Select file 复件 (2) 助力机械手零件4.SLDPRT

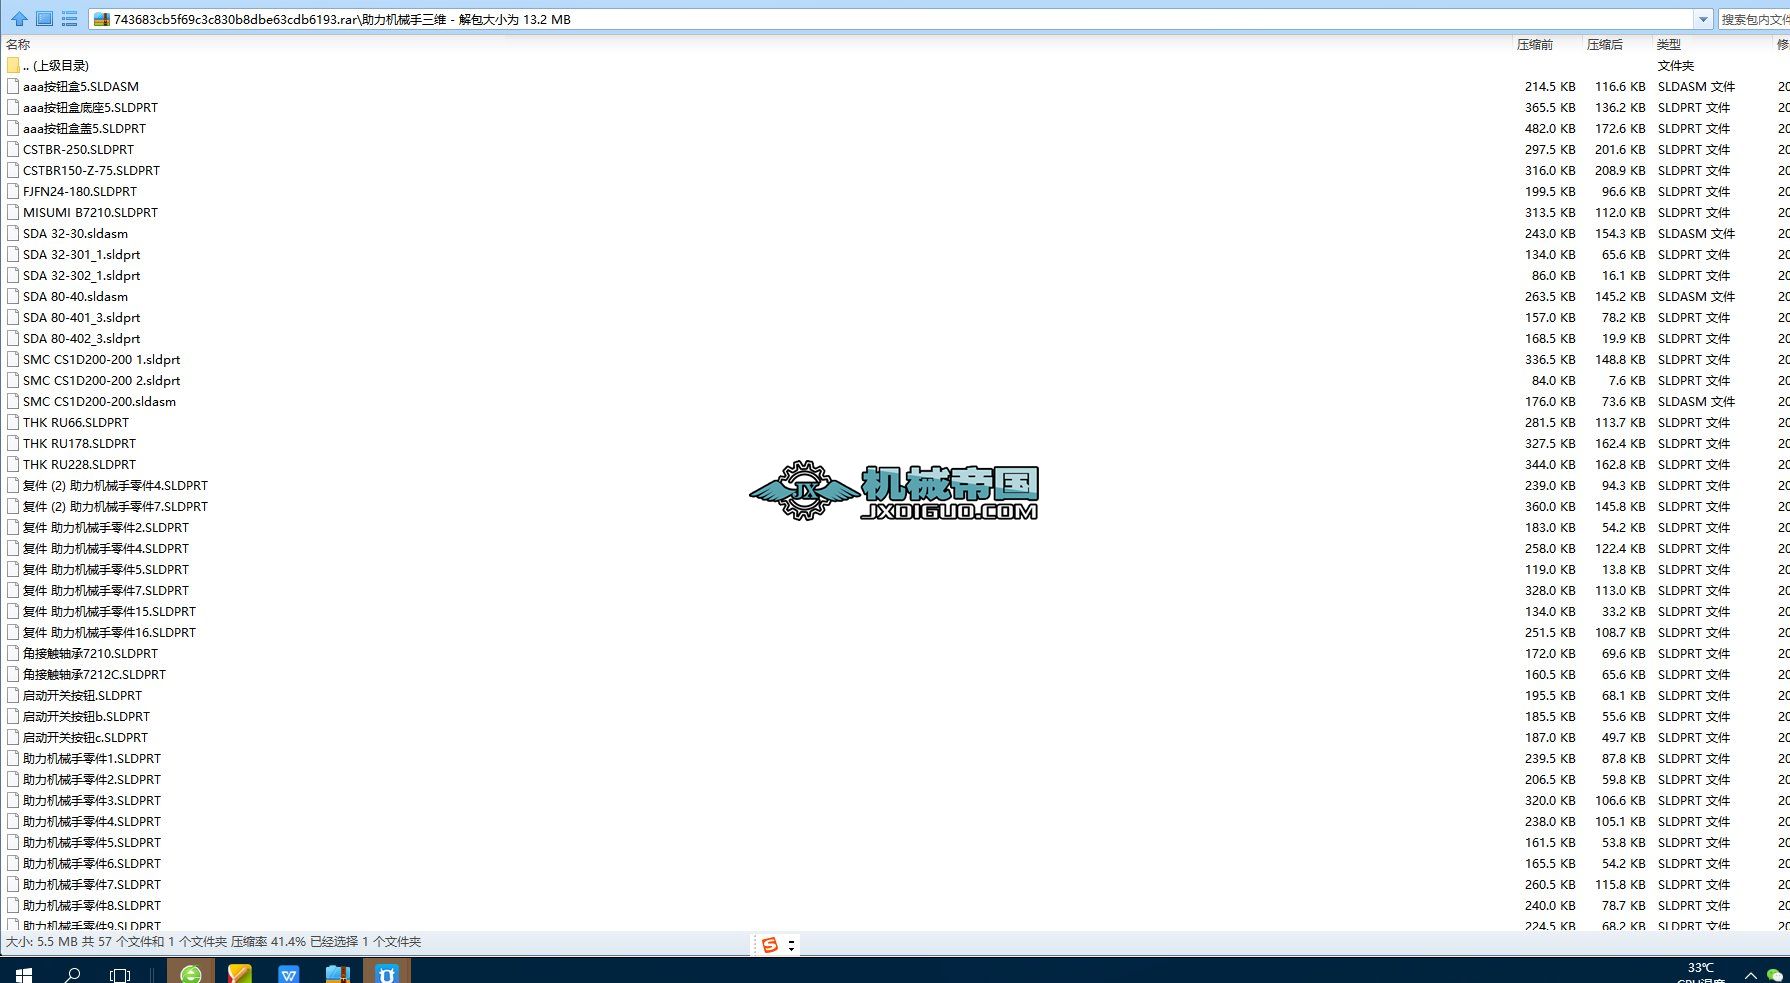[115, 485]
